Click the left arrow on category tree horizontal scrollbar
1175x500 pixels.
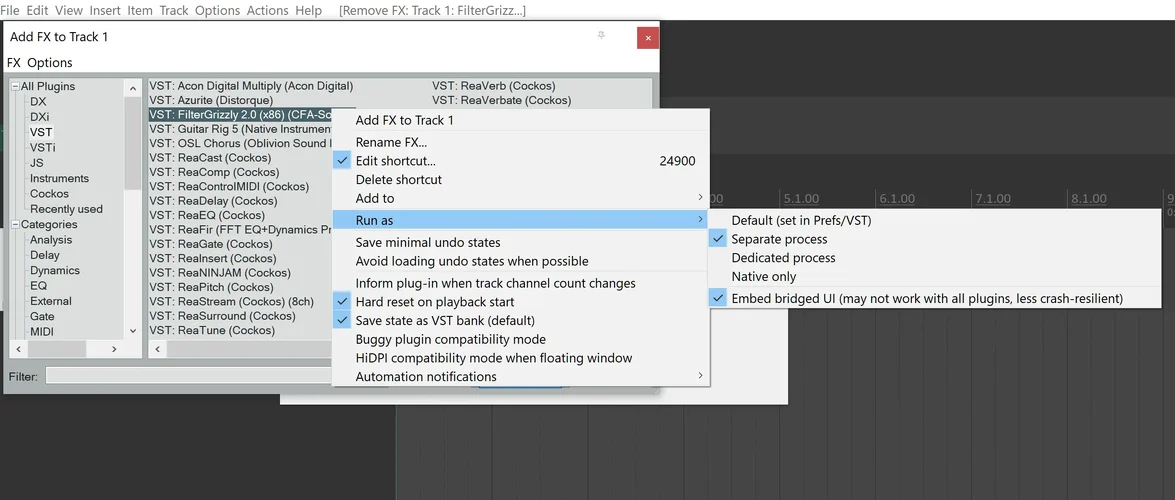(x=19, y=349)
